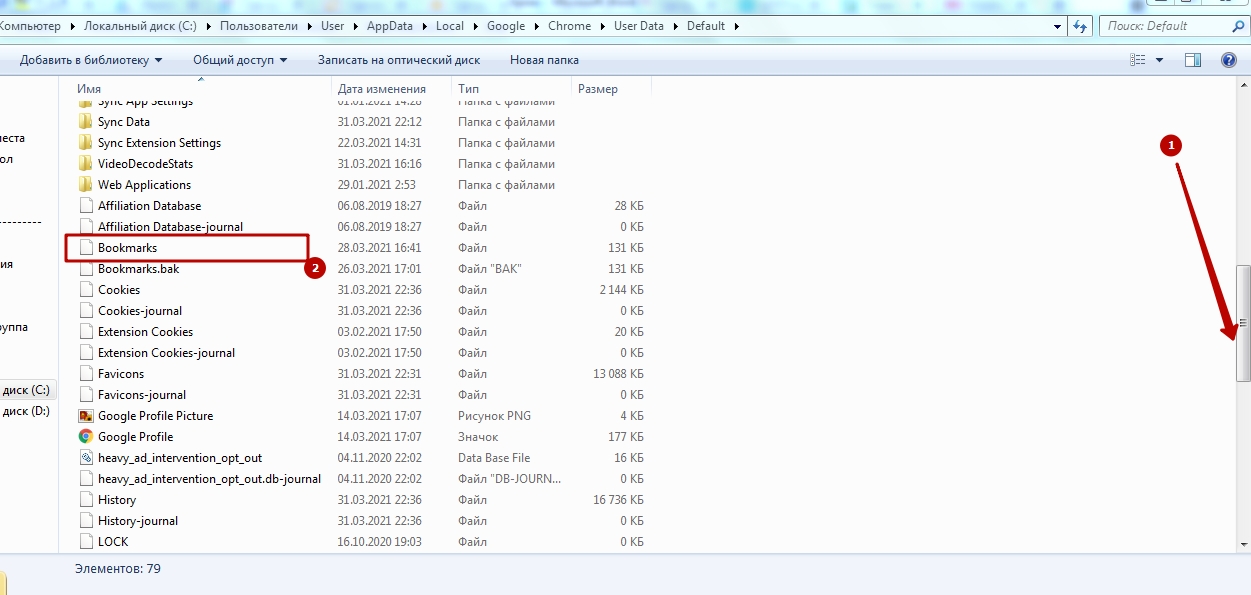Viewport: 1251px width, 595px height.
Task: Go to User Data in the address path
Action: [638, 26]
